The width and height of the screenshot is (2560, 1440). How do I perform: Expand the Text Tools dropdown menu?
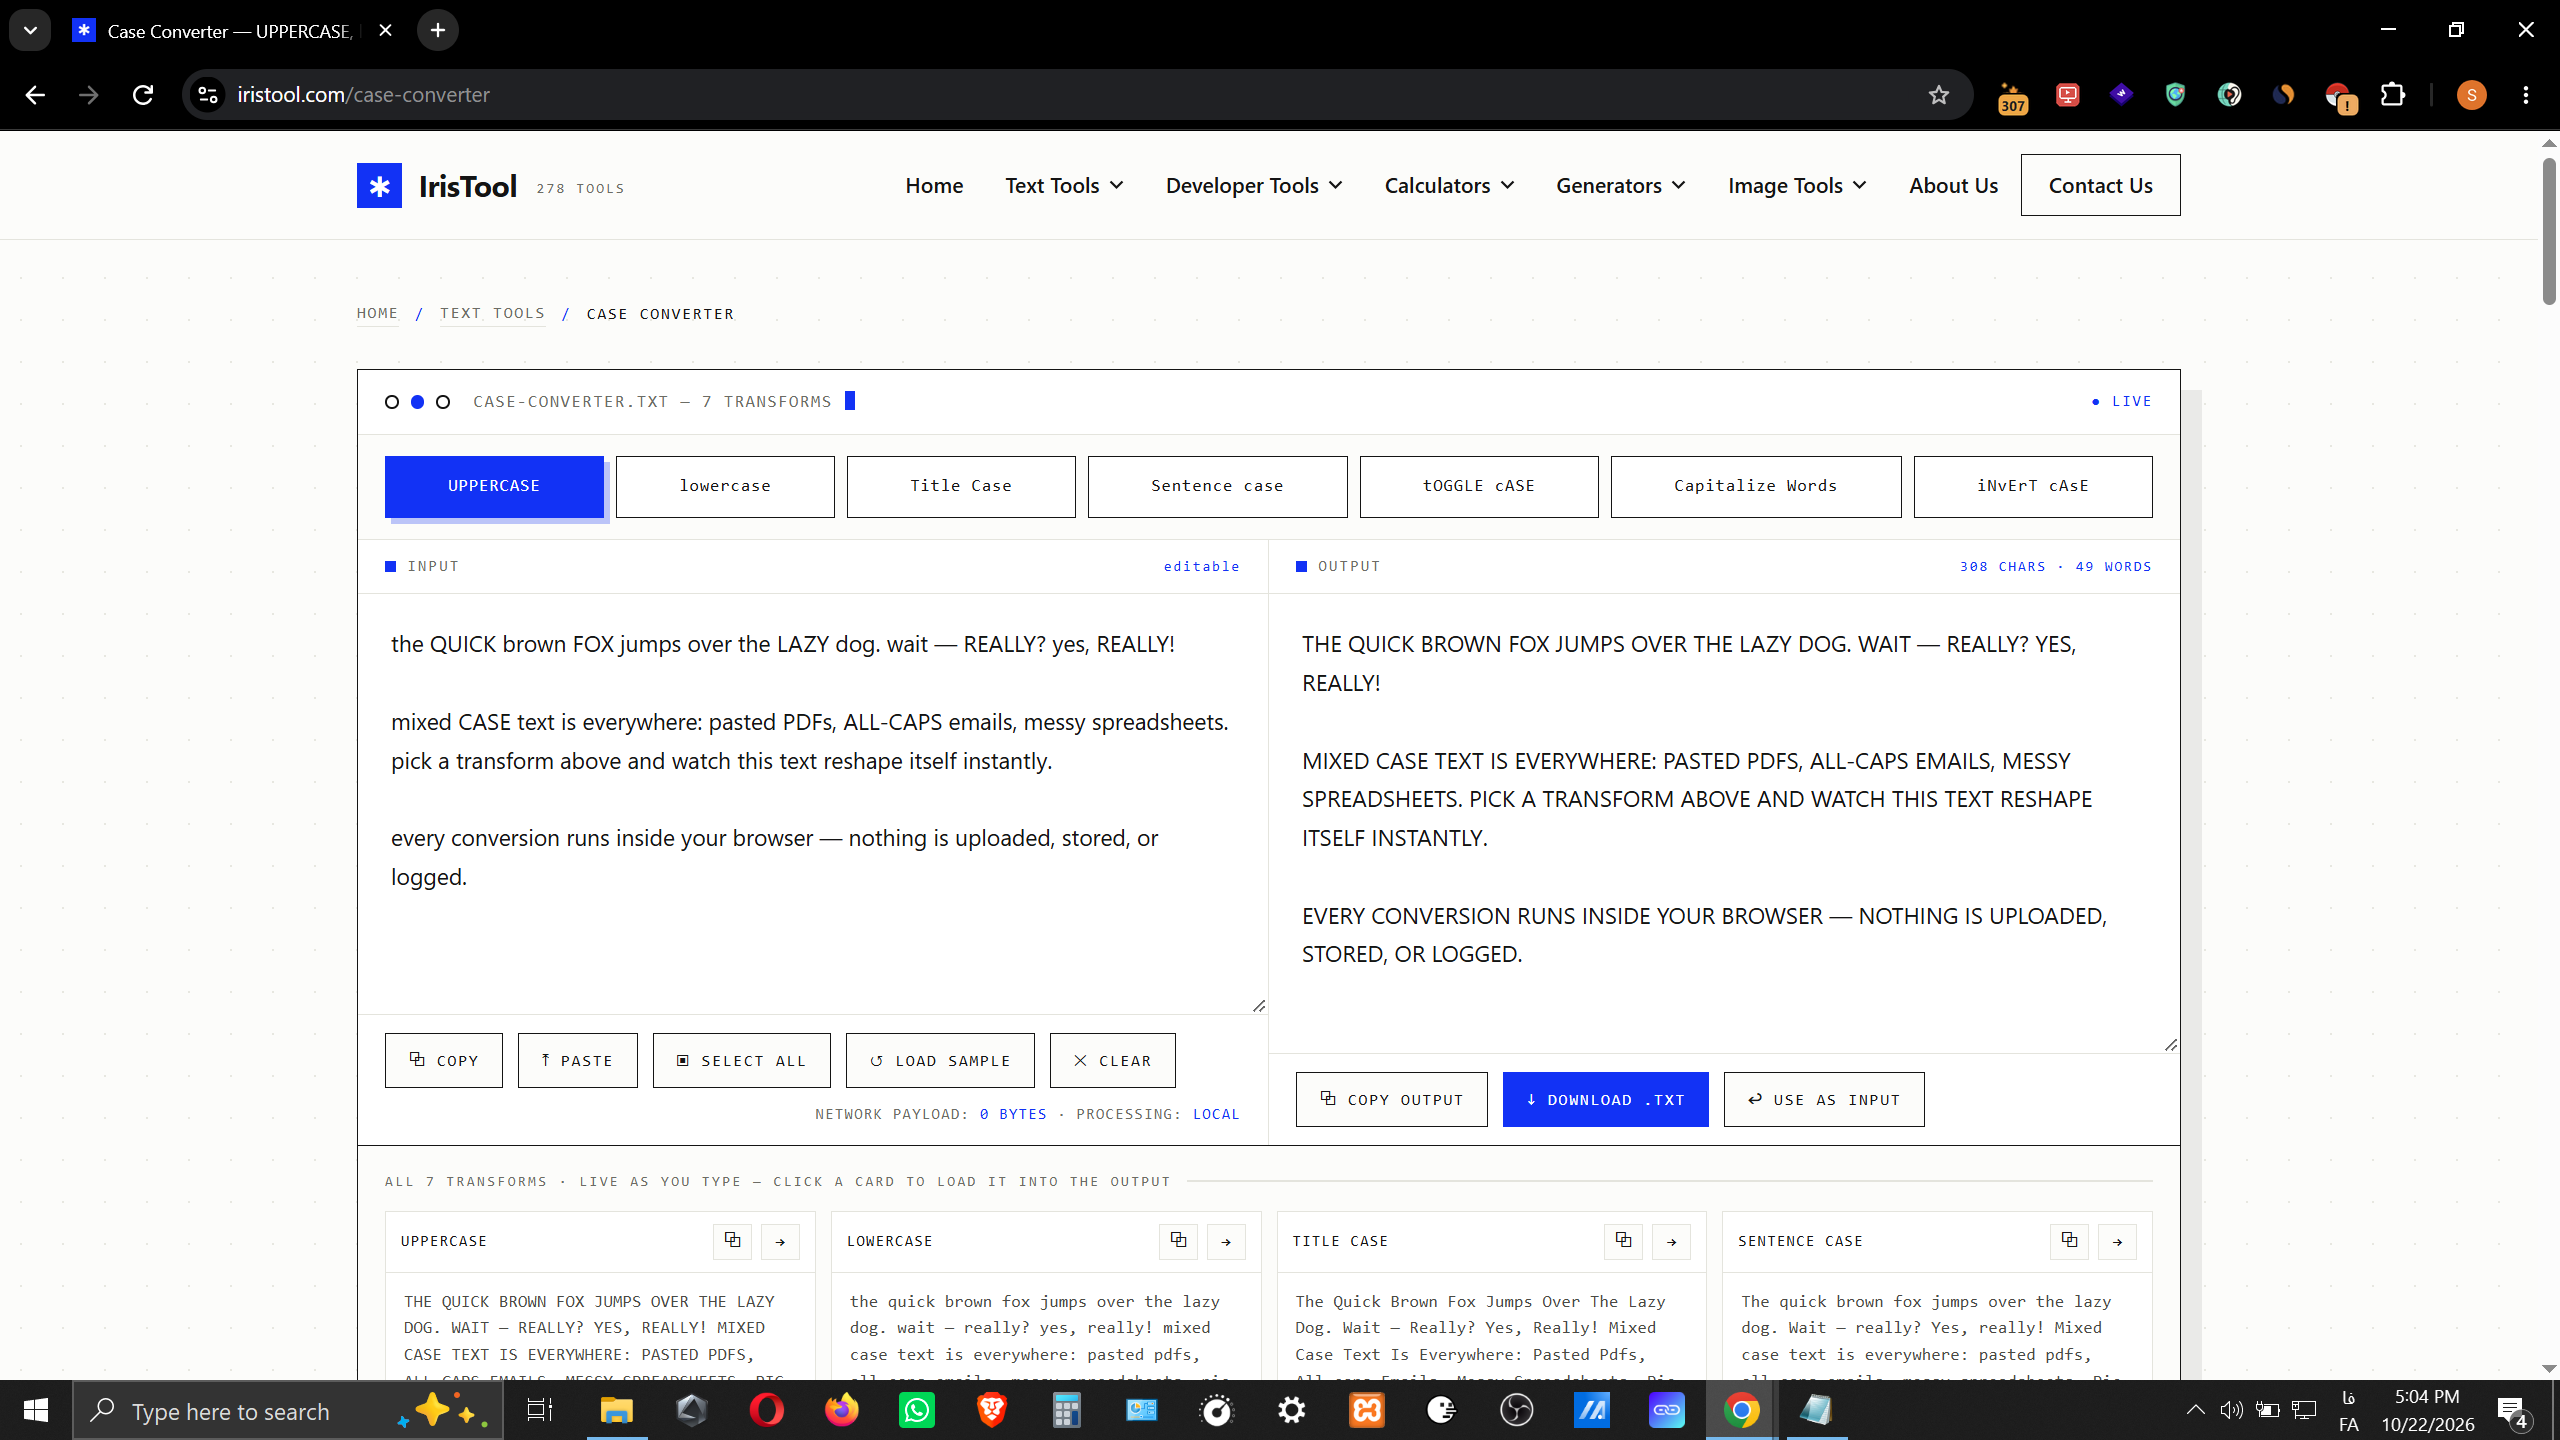[1064, 185]
